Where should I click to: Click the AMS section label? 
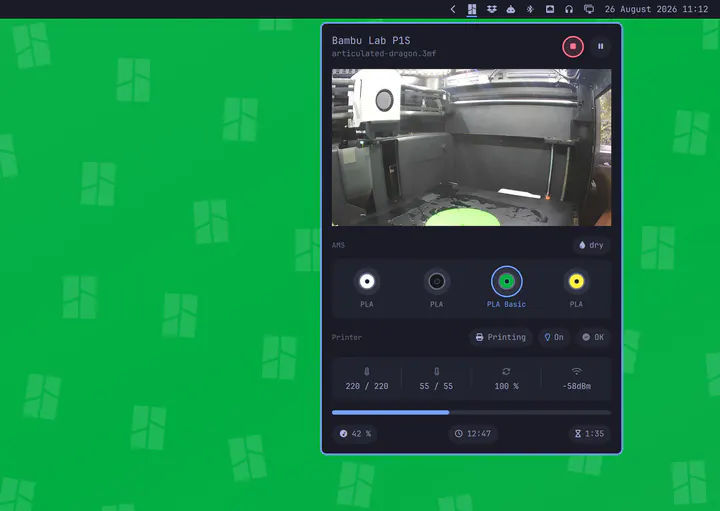pos(338,245)
